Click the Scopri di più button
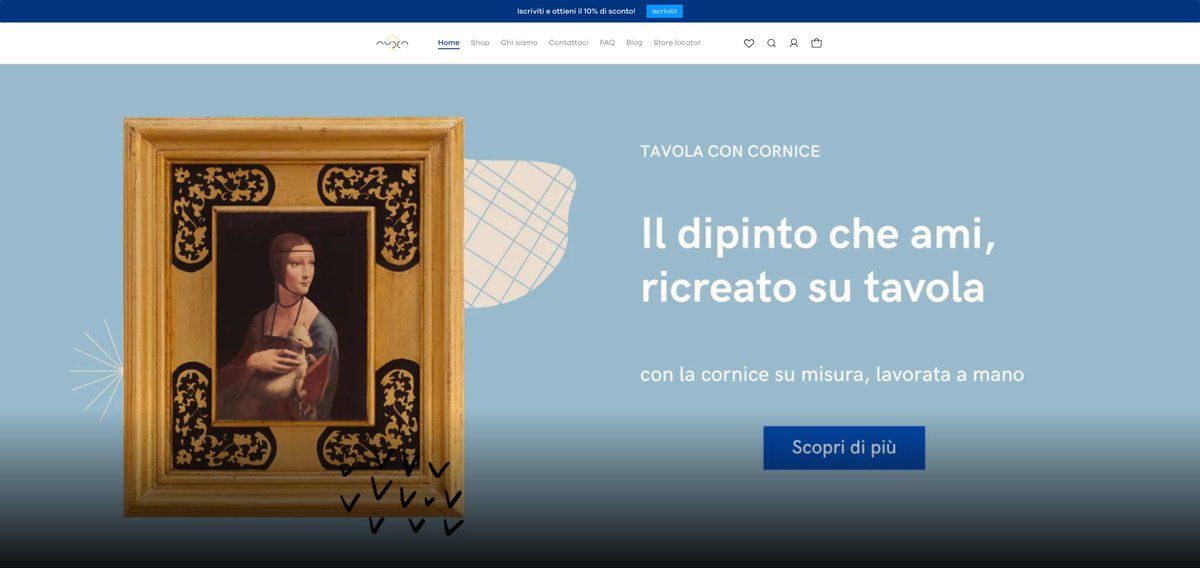Screen dimensions: 1200x568 pyautogui.click(x=844, y=448)
